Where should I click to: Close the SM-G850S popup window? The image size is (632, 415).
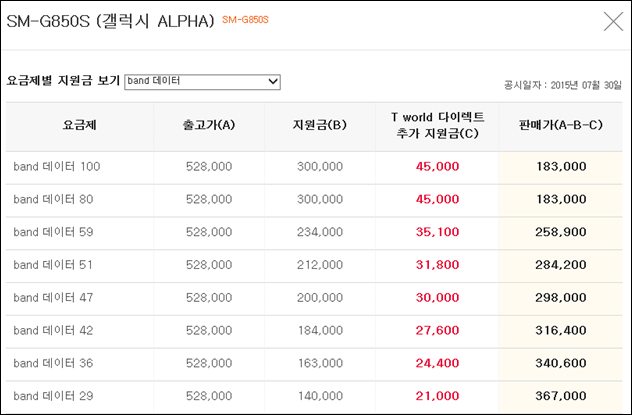point(613,21)
